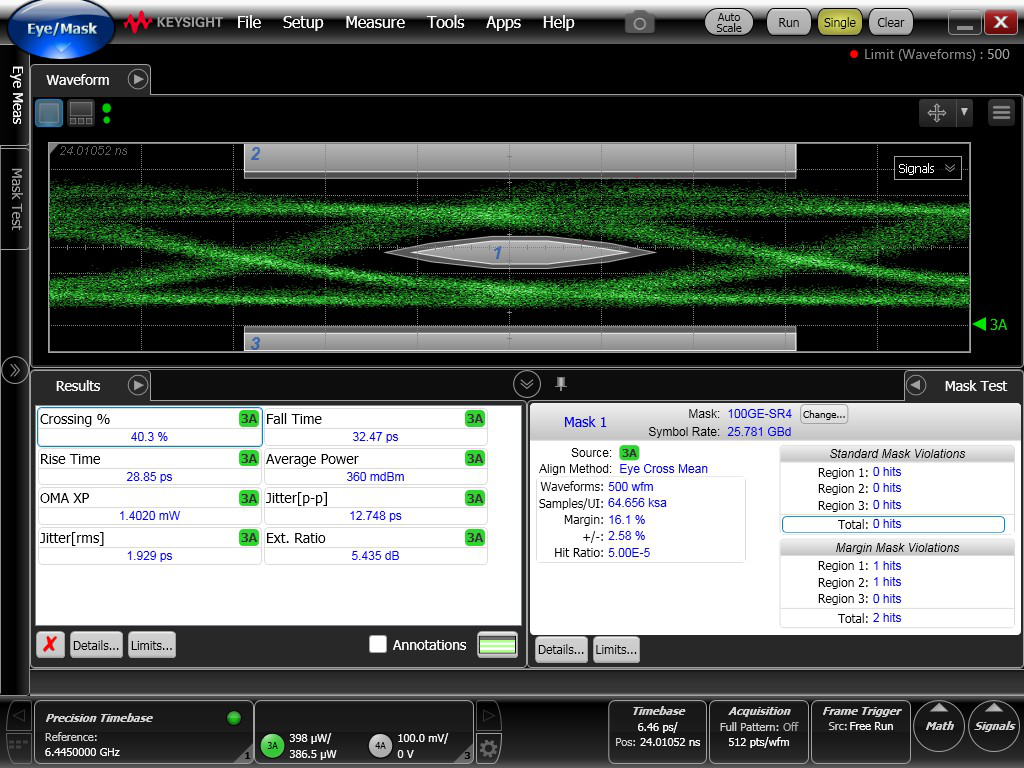Screen dimensions: 1024x768
Task: Switch to the Mask Test side tab
Action: coord(16,198)
